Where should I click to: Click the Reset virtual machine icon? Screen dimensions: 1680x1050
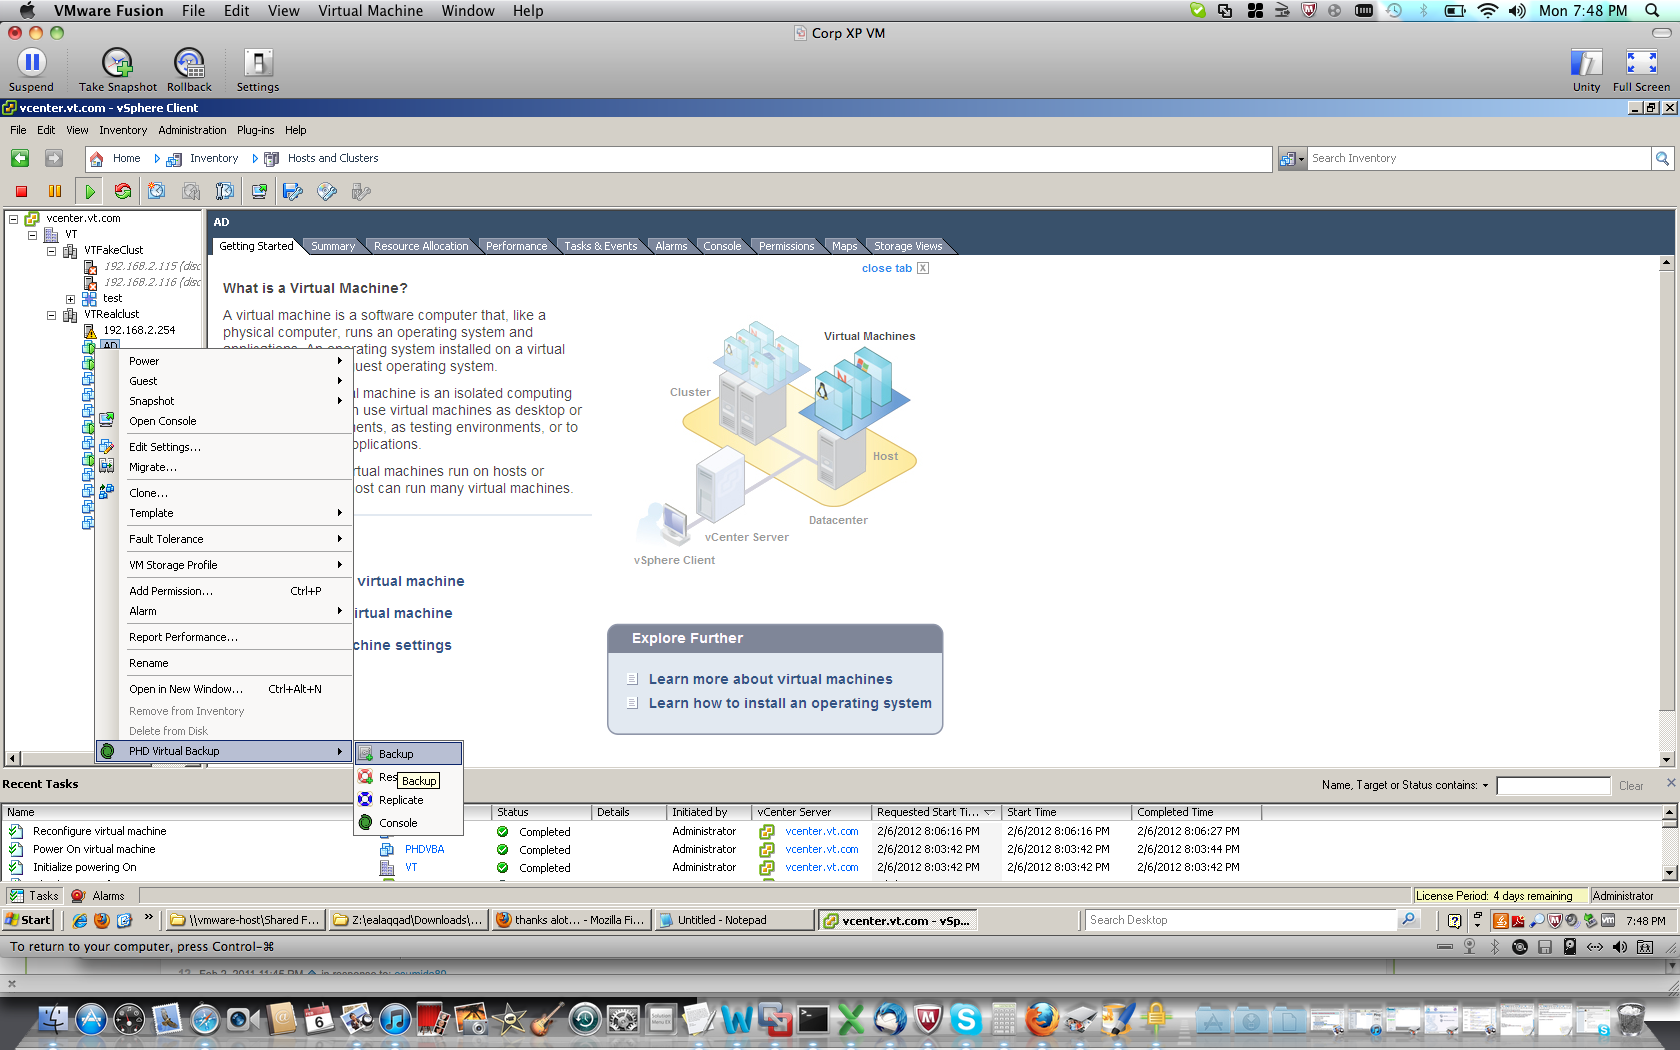click(123, 191)
